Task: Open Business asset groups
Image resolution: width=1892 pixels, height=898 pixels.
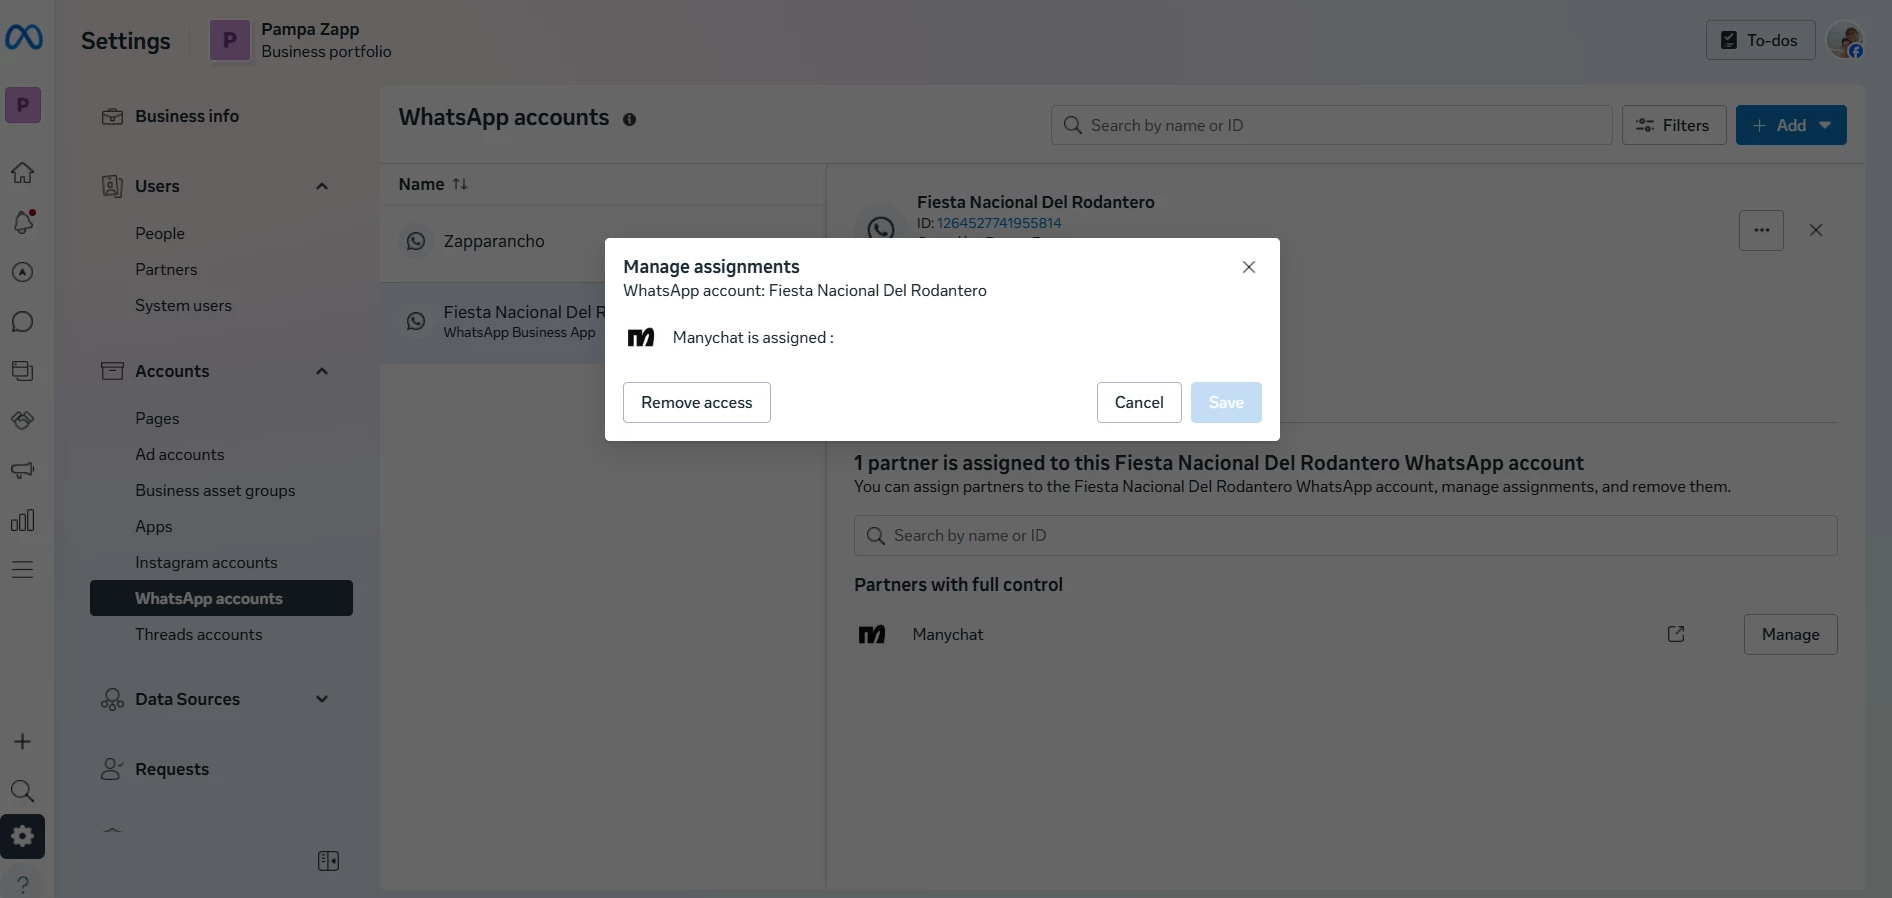Action: (x=215, y=490)
